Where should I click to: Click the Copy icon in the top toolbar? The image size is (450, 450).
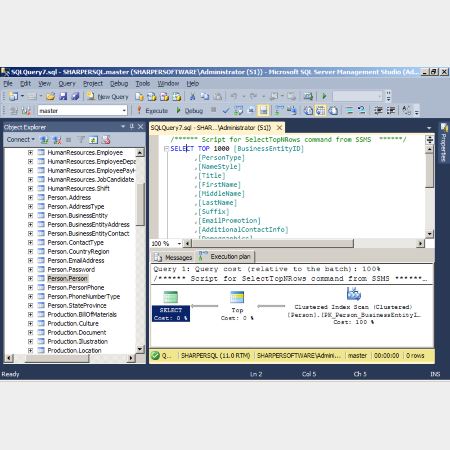coord(205,97)
